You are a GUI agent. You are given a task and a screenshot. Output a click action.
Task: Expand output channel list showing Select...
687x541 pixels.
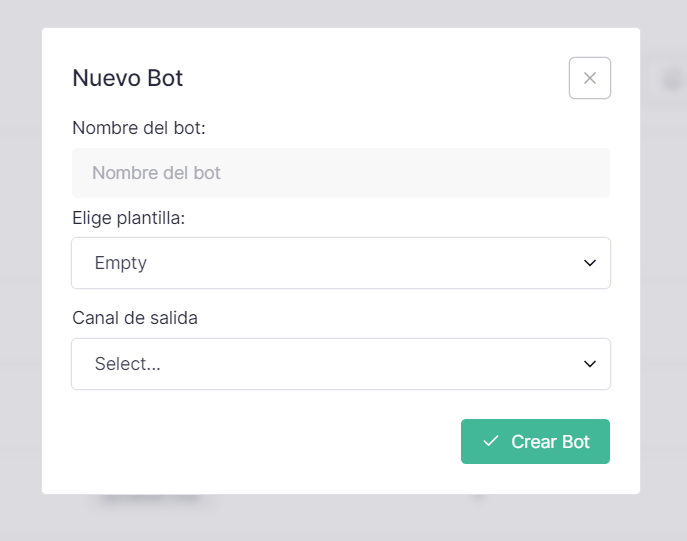coord(341,364)
